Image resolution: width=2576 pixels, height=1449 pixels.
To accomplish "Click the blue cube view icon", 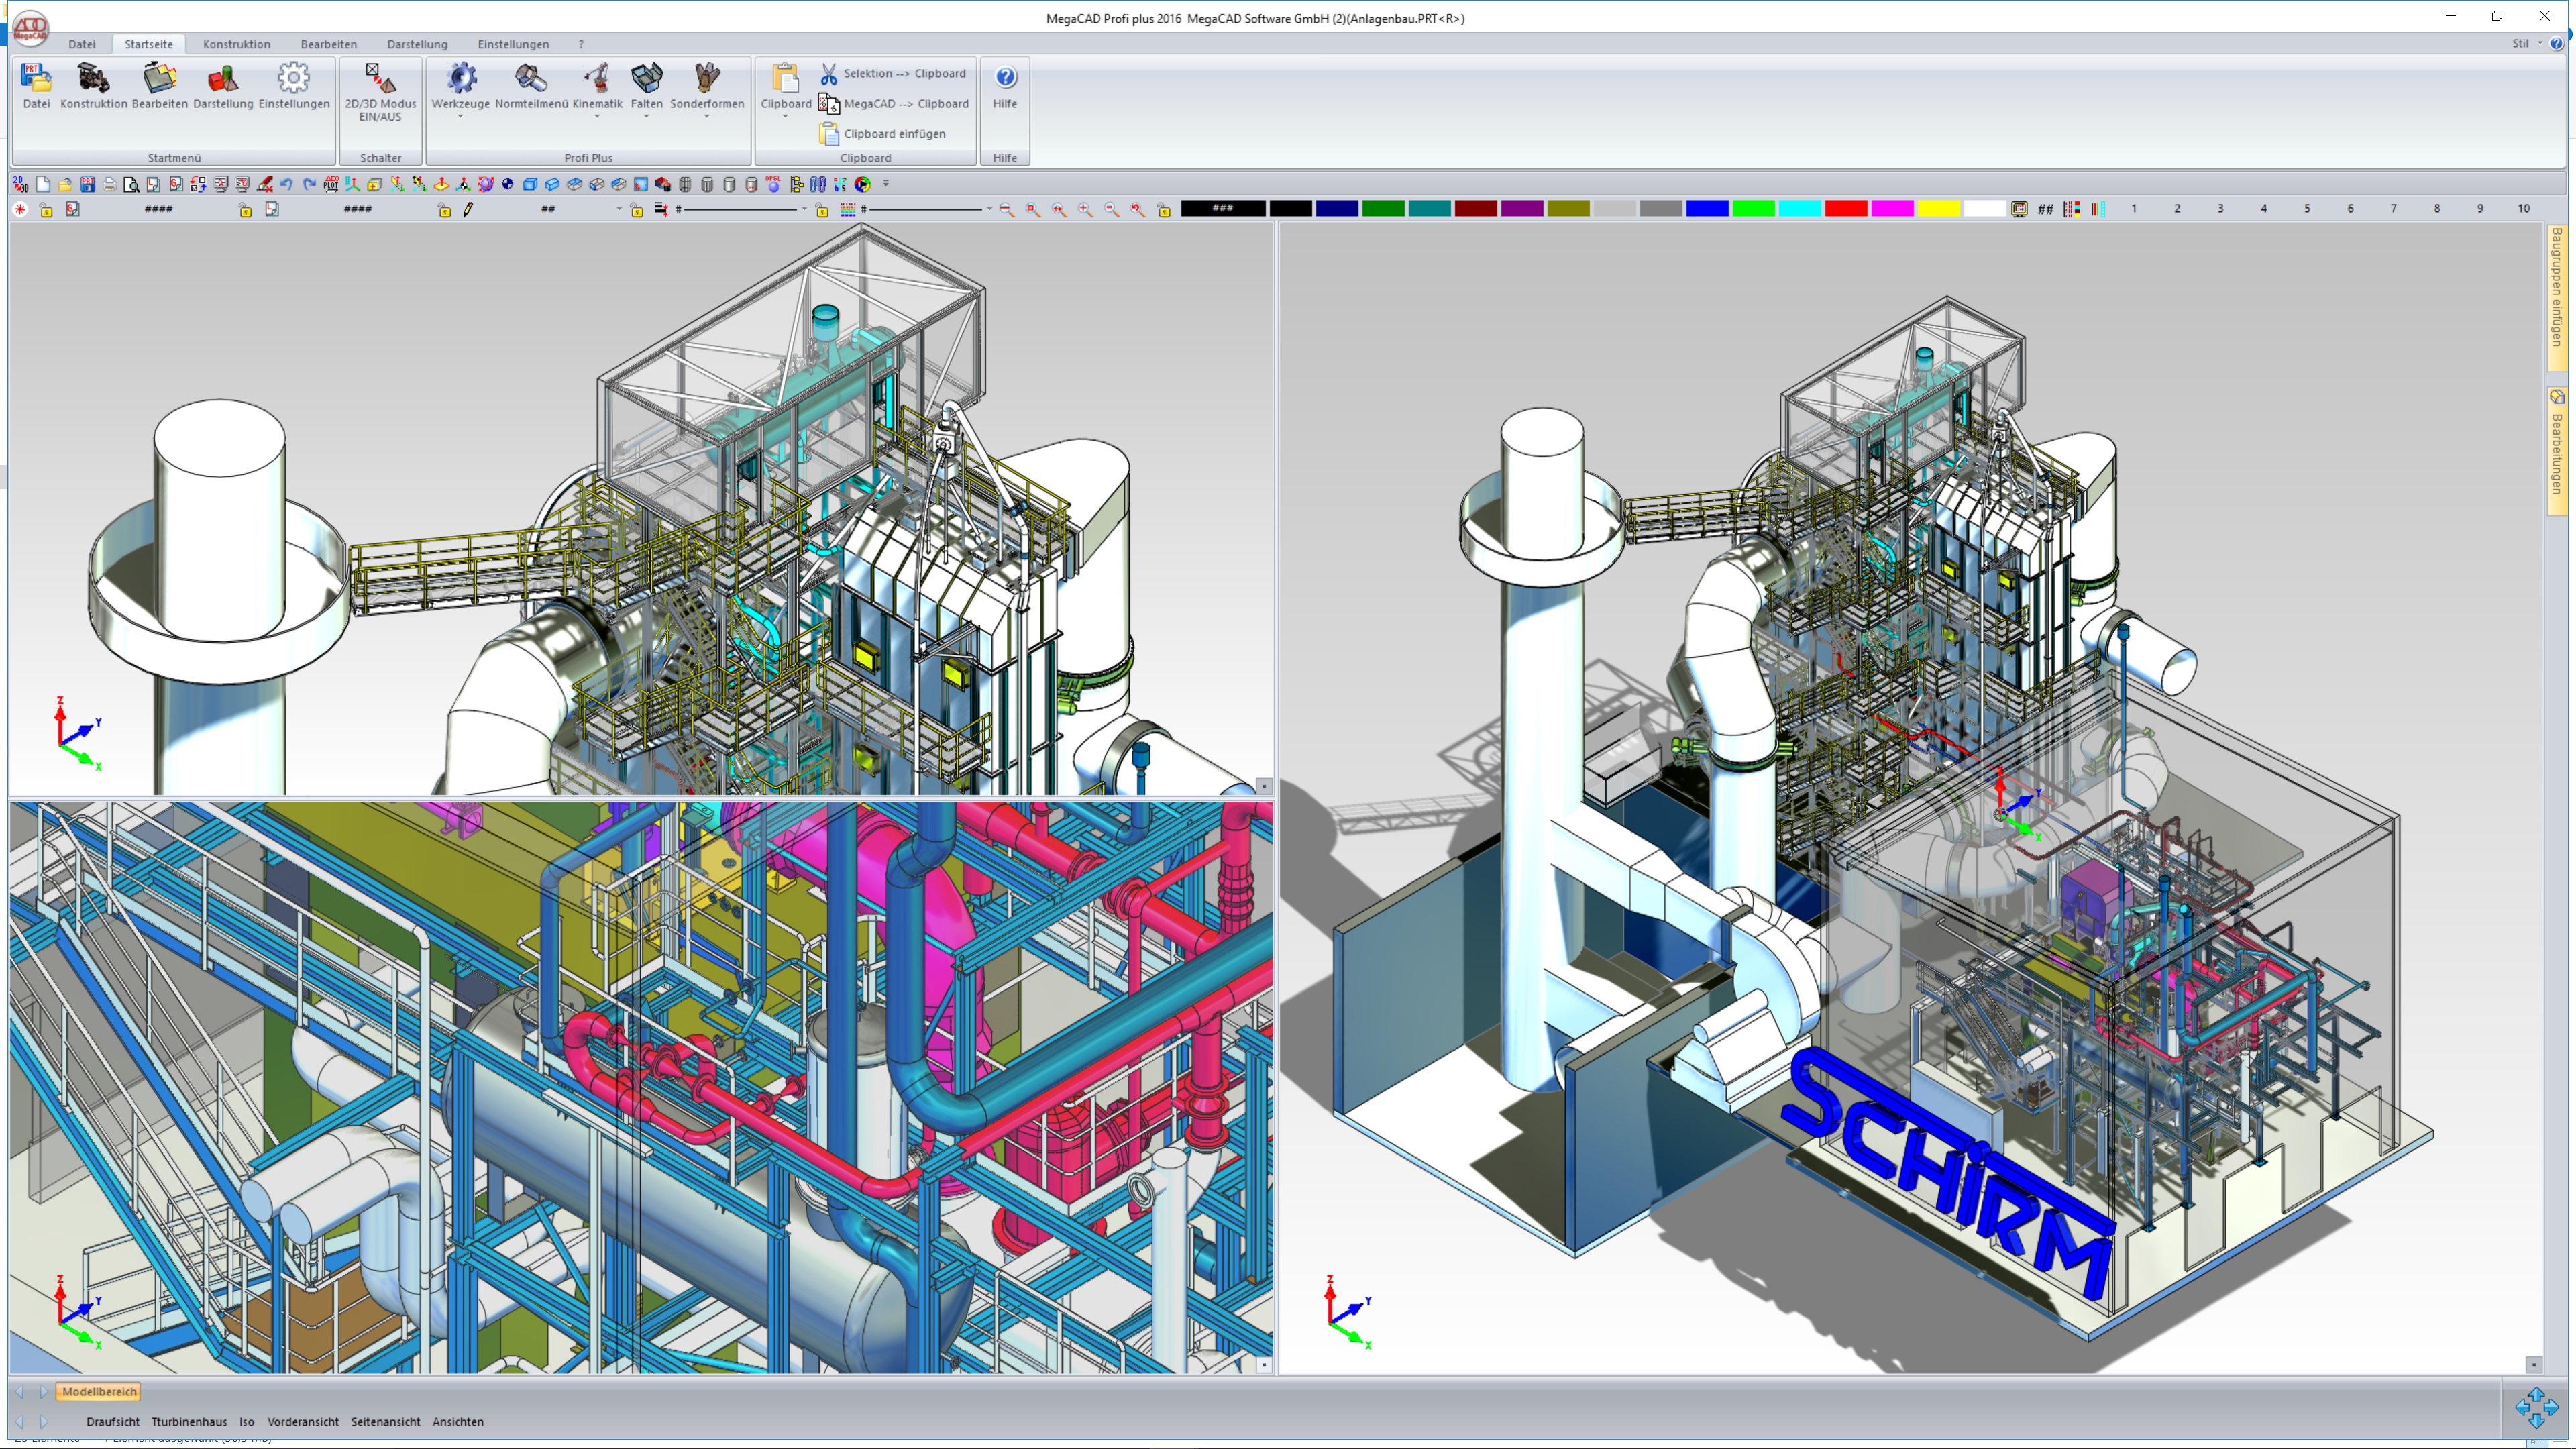I will pyautogui.click(x=530, y=184).
